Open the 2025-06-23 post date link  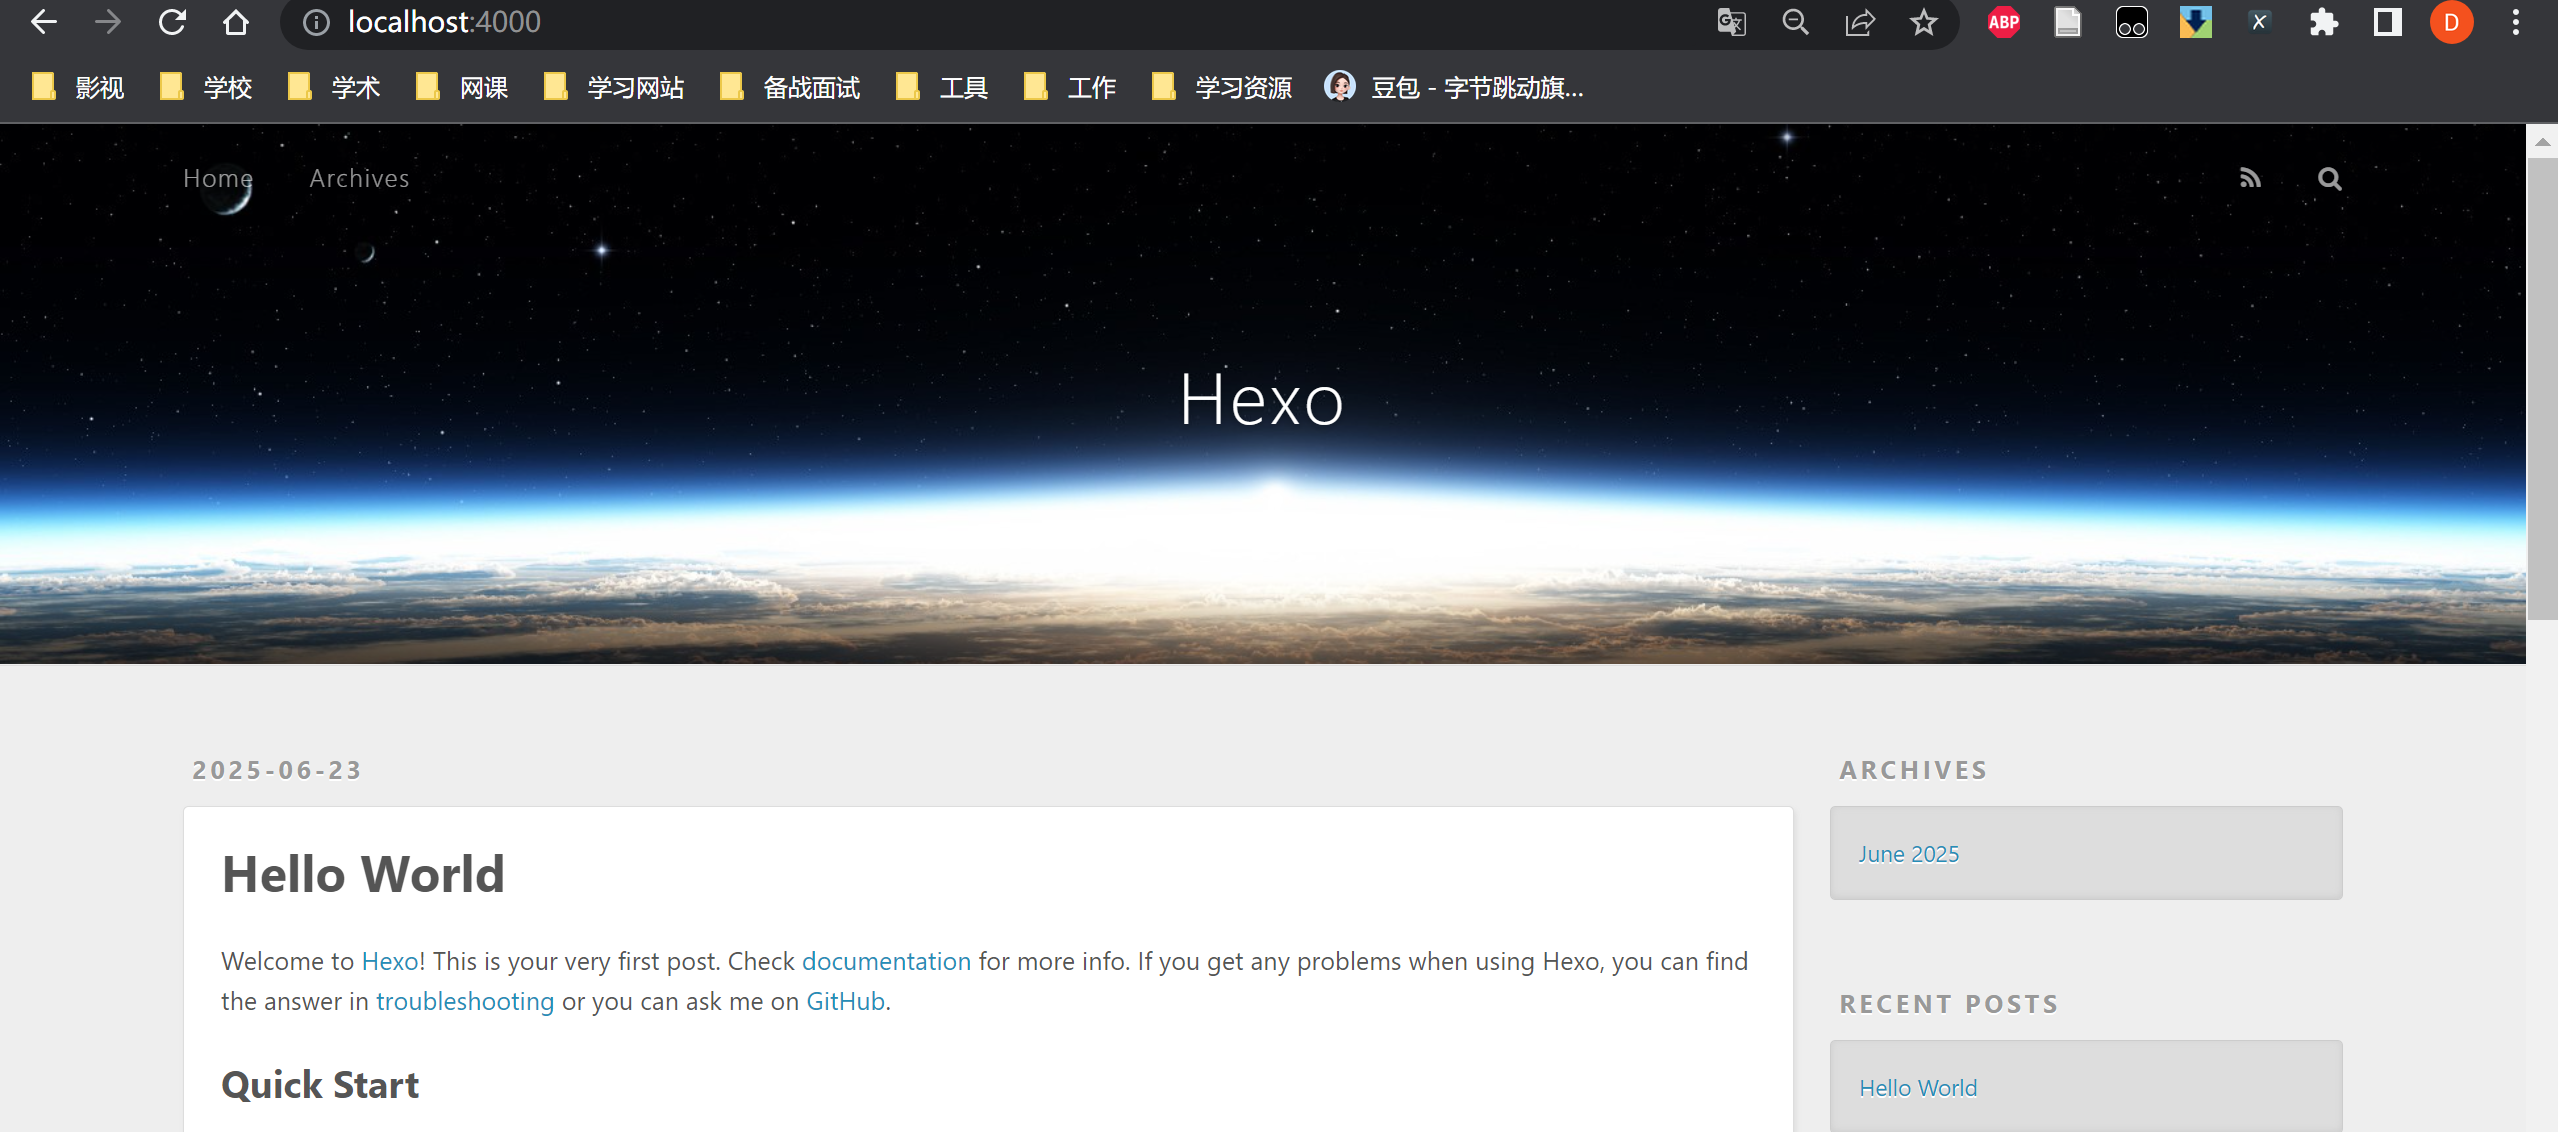click(x=277, y=770)
